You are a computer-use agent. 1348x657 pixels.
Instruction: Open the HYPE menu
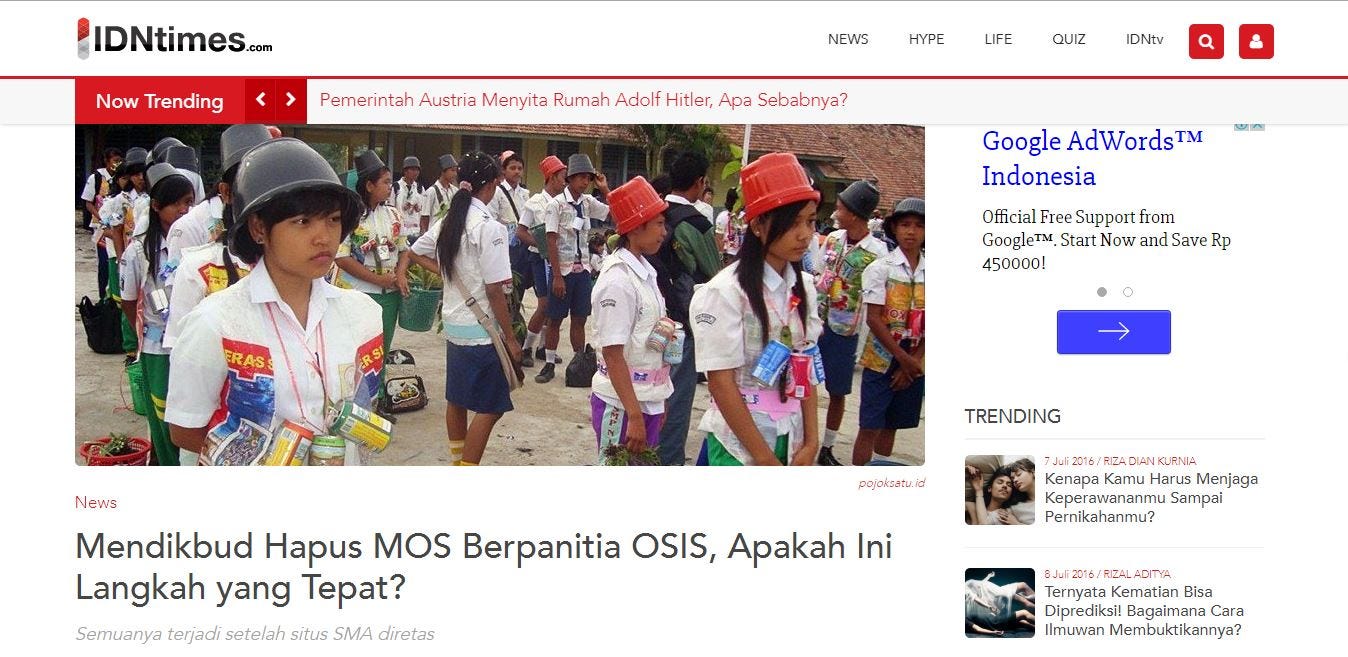tap(926, 40)
